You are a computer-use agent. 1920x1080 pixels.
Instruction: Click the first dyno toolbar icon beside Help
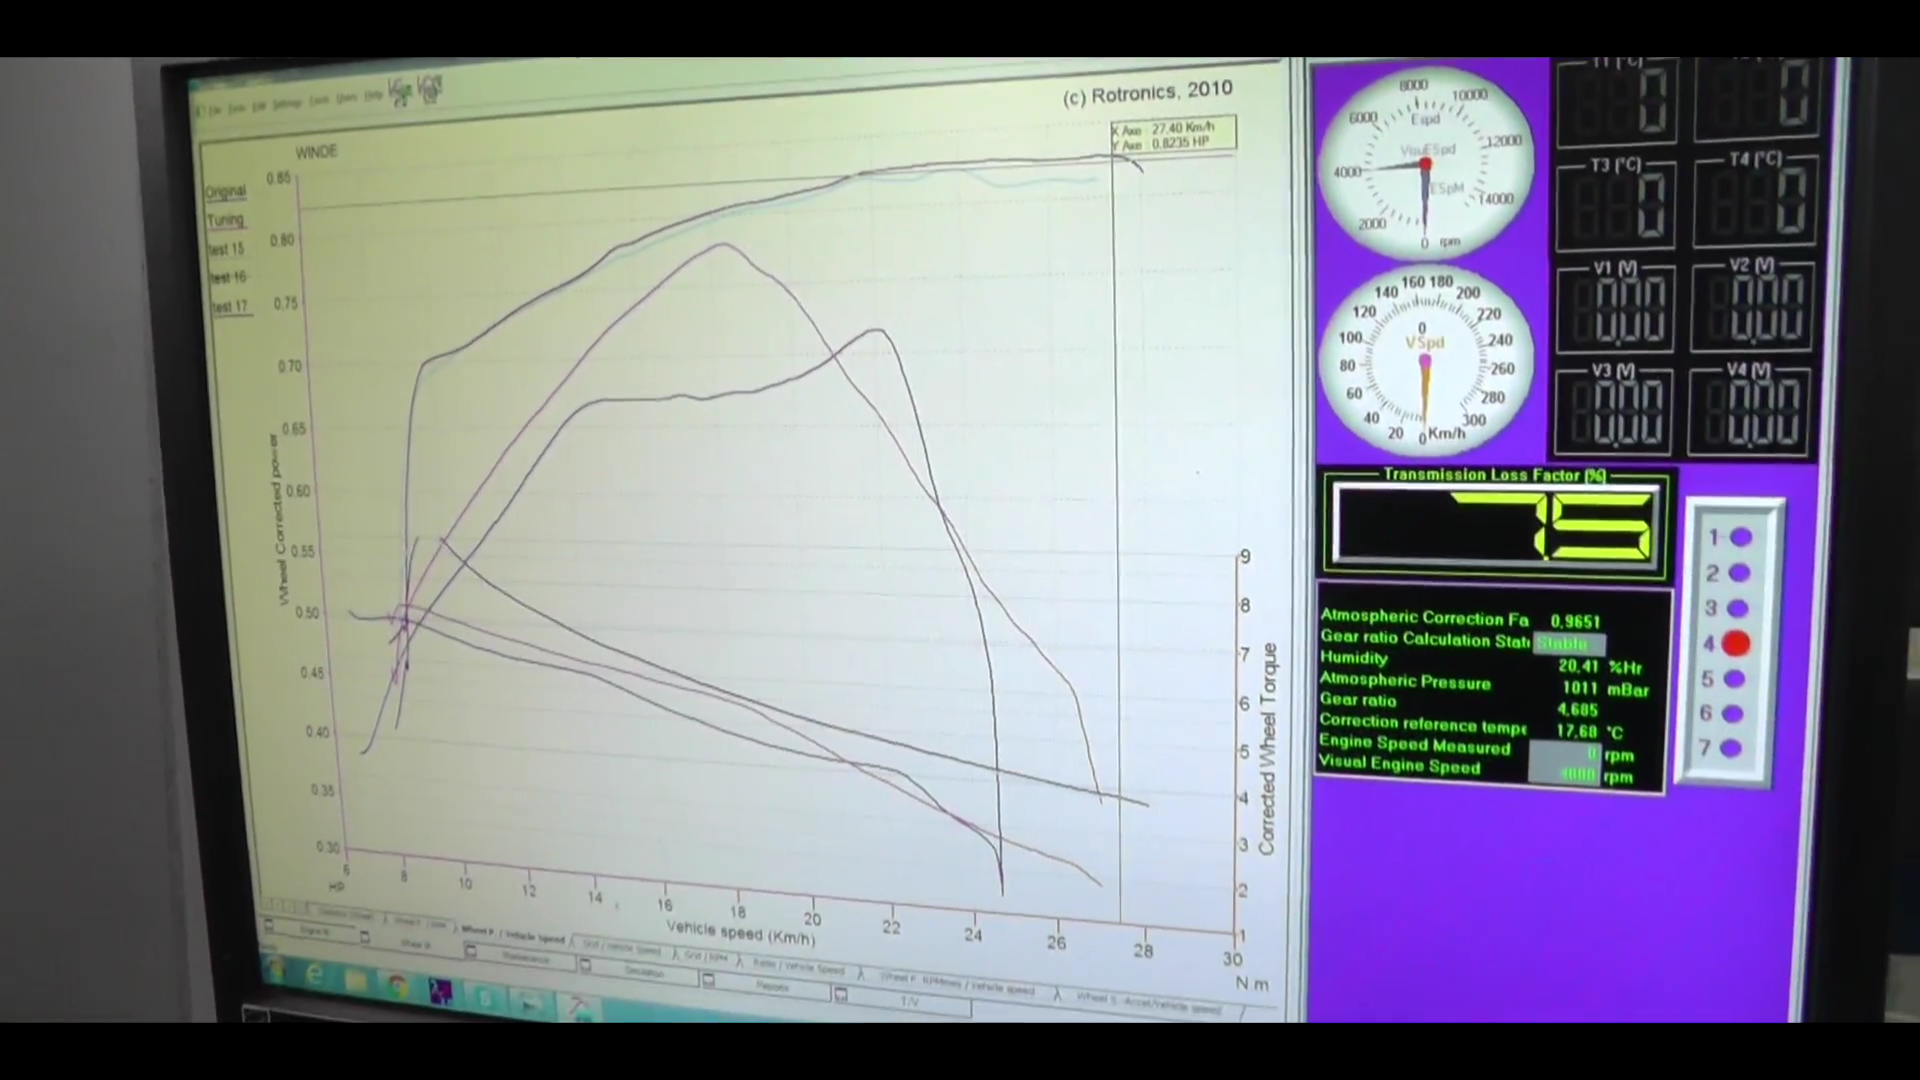400,92
